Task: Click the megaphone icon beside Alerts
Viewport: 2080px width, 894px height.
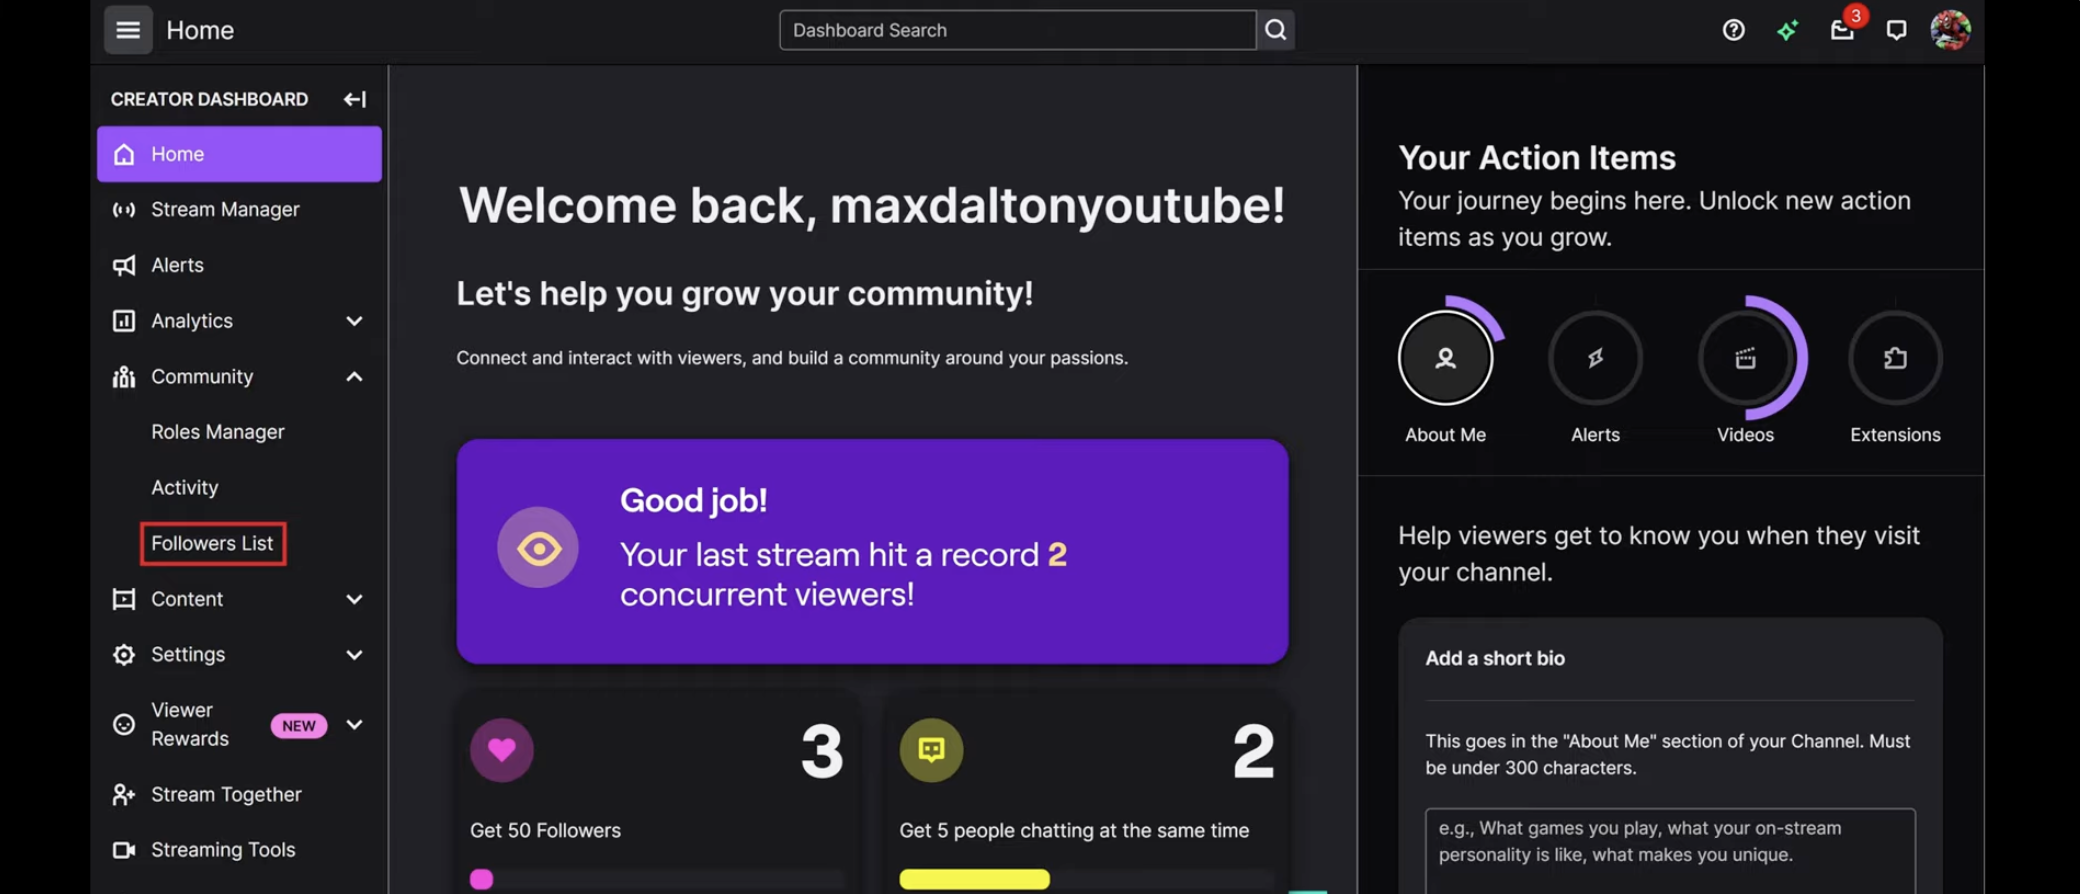Action: point(124,265)
